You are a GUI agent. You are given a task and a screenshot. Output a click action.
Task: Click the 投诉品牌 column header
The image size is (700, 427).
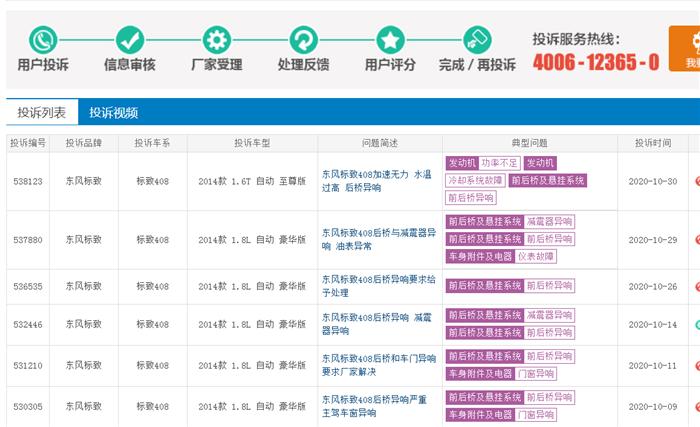pos(83,143)
